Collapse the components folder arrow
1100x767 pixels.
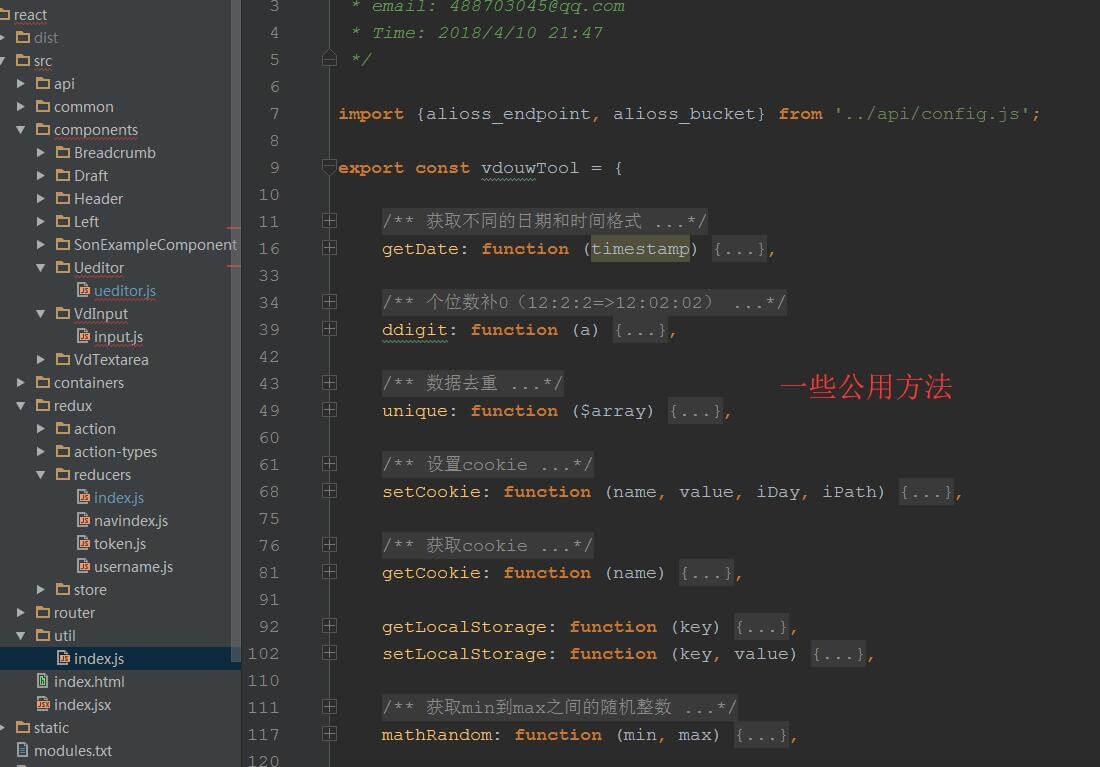point(21,130)
